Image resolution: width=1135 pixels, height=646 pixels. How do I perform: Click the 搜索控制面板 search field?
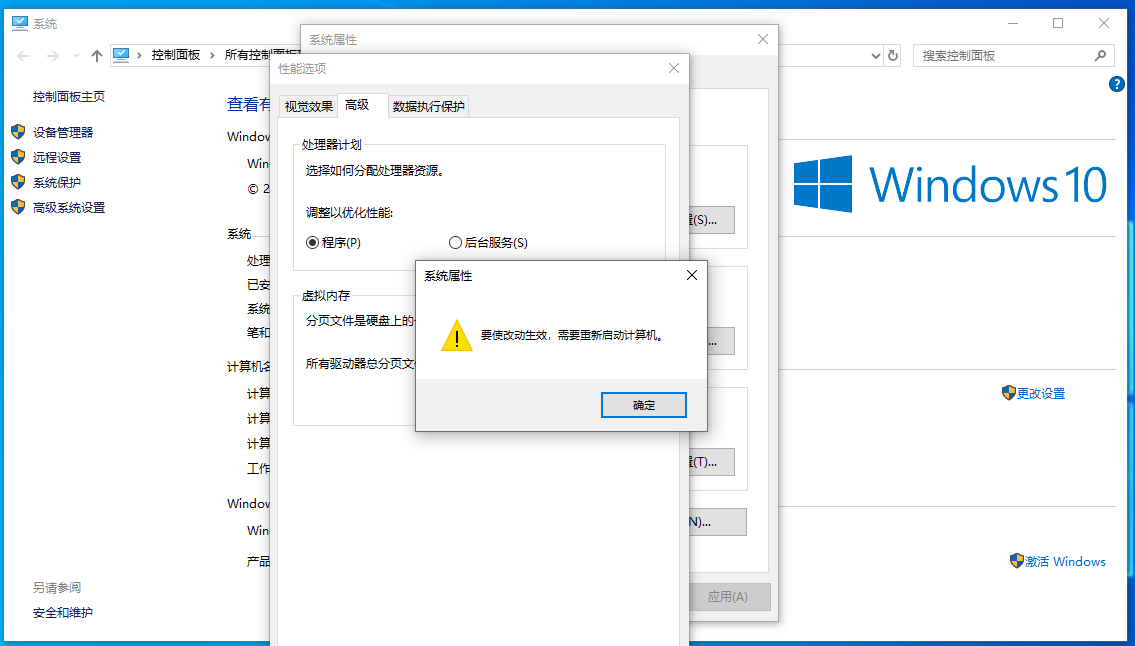(x=1013, y=56)
